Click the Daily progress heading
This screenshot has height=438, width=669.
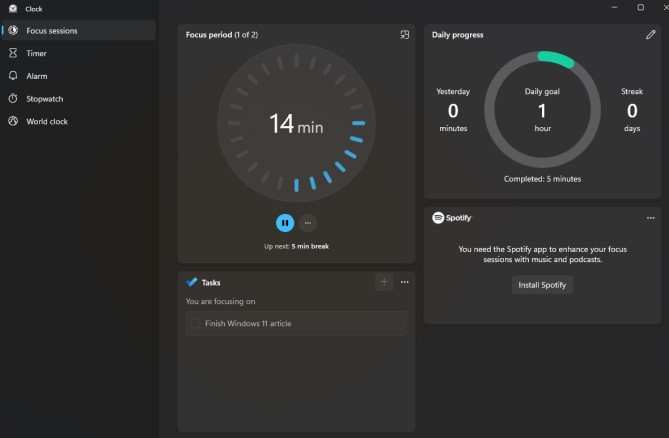coord(457,35)
